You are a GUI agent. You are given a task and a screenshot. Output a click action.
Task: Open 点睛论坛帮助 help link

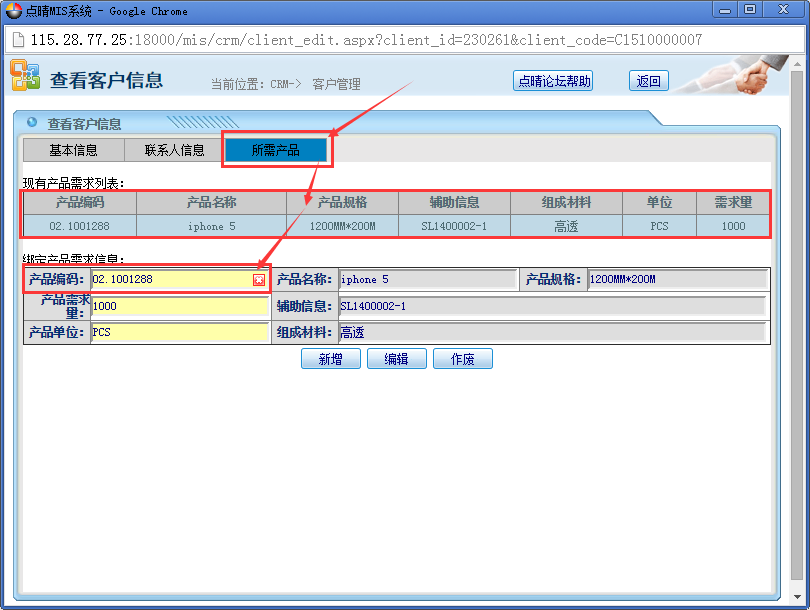tap(553, 81)
